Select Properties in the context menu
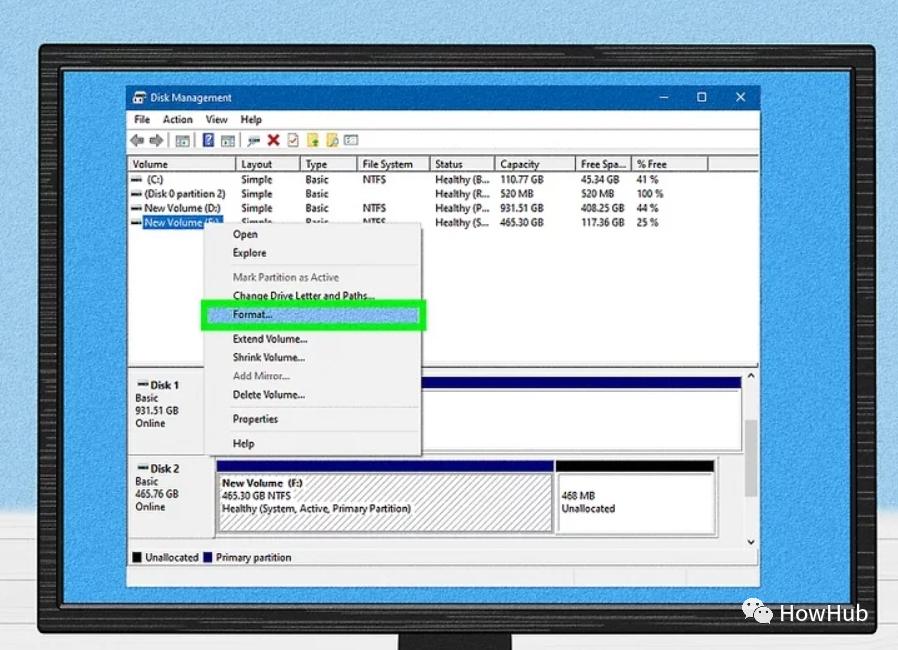898x650 pixels. coord(255,419)
